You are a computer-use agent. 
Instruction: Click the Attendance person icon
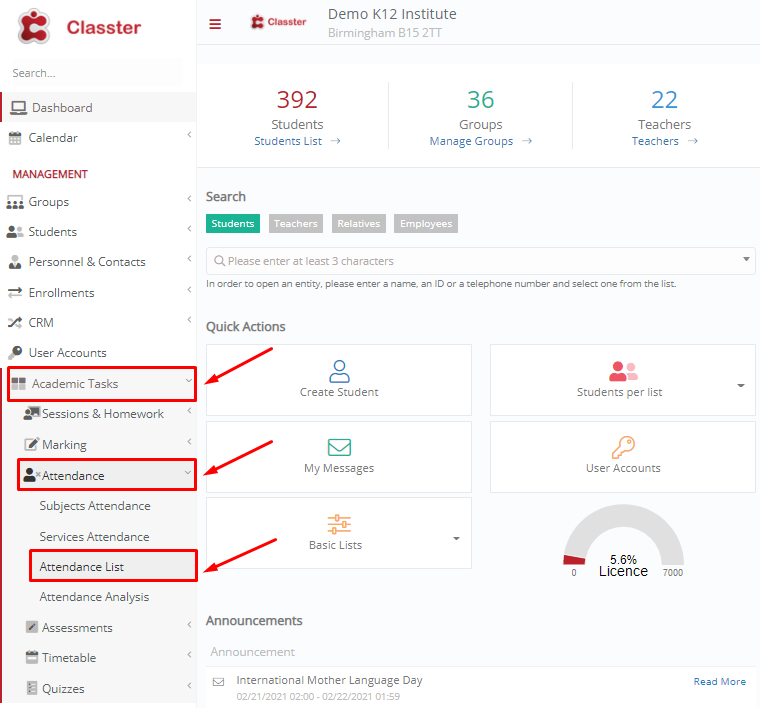[x=32, y=475]
